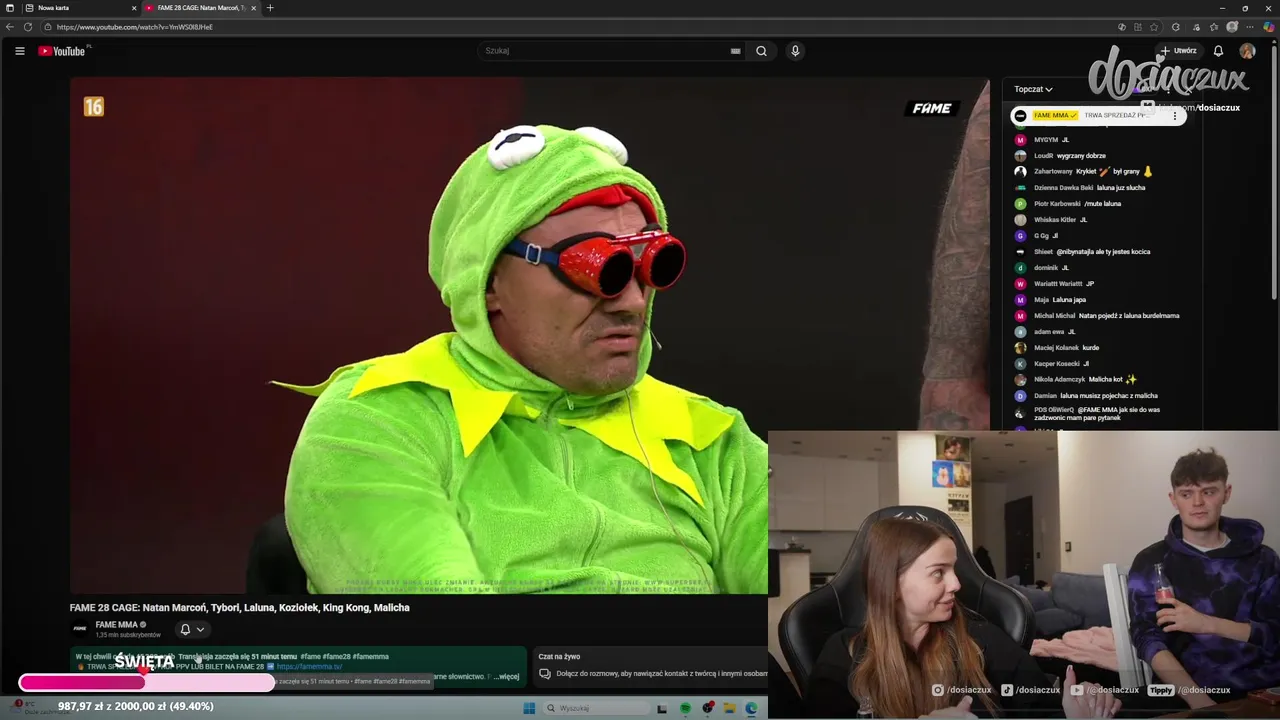Open the YouTube account avatar menu

coord(1247,51)
